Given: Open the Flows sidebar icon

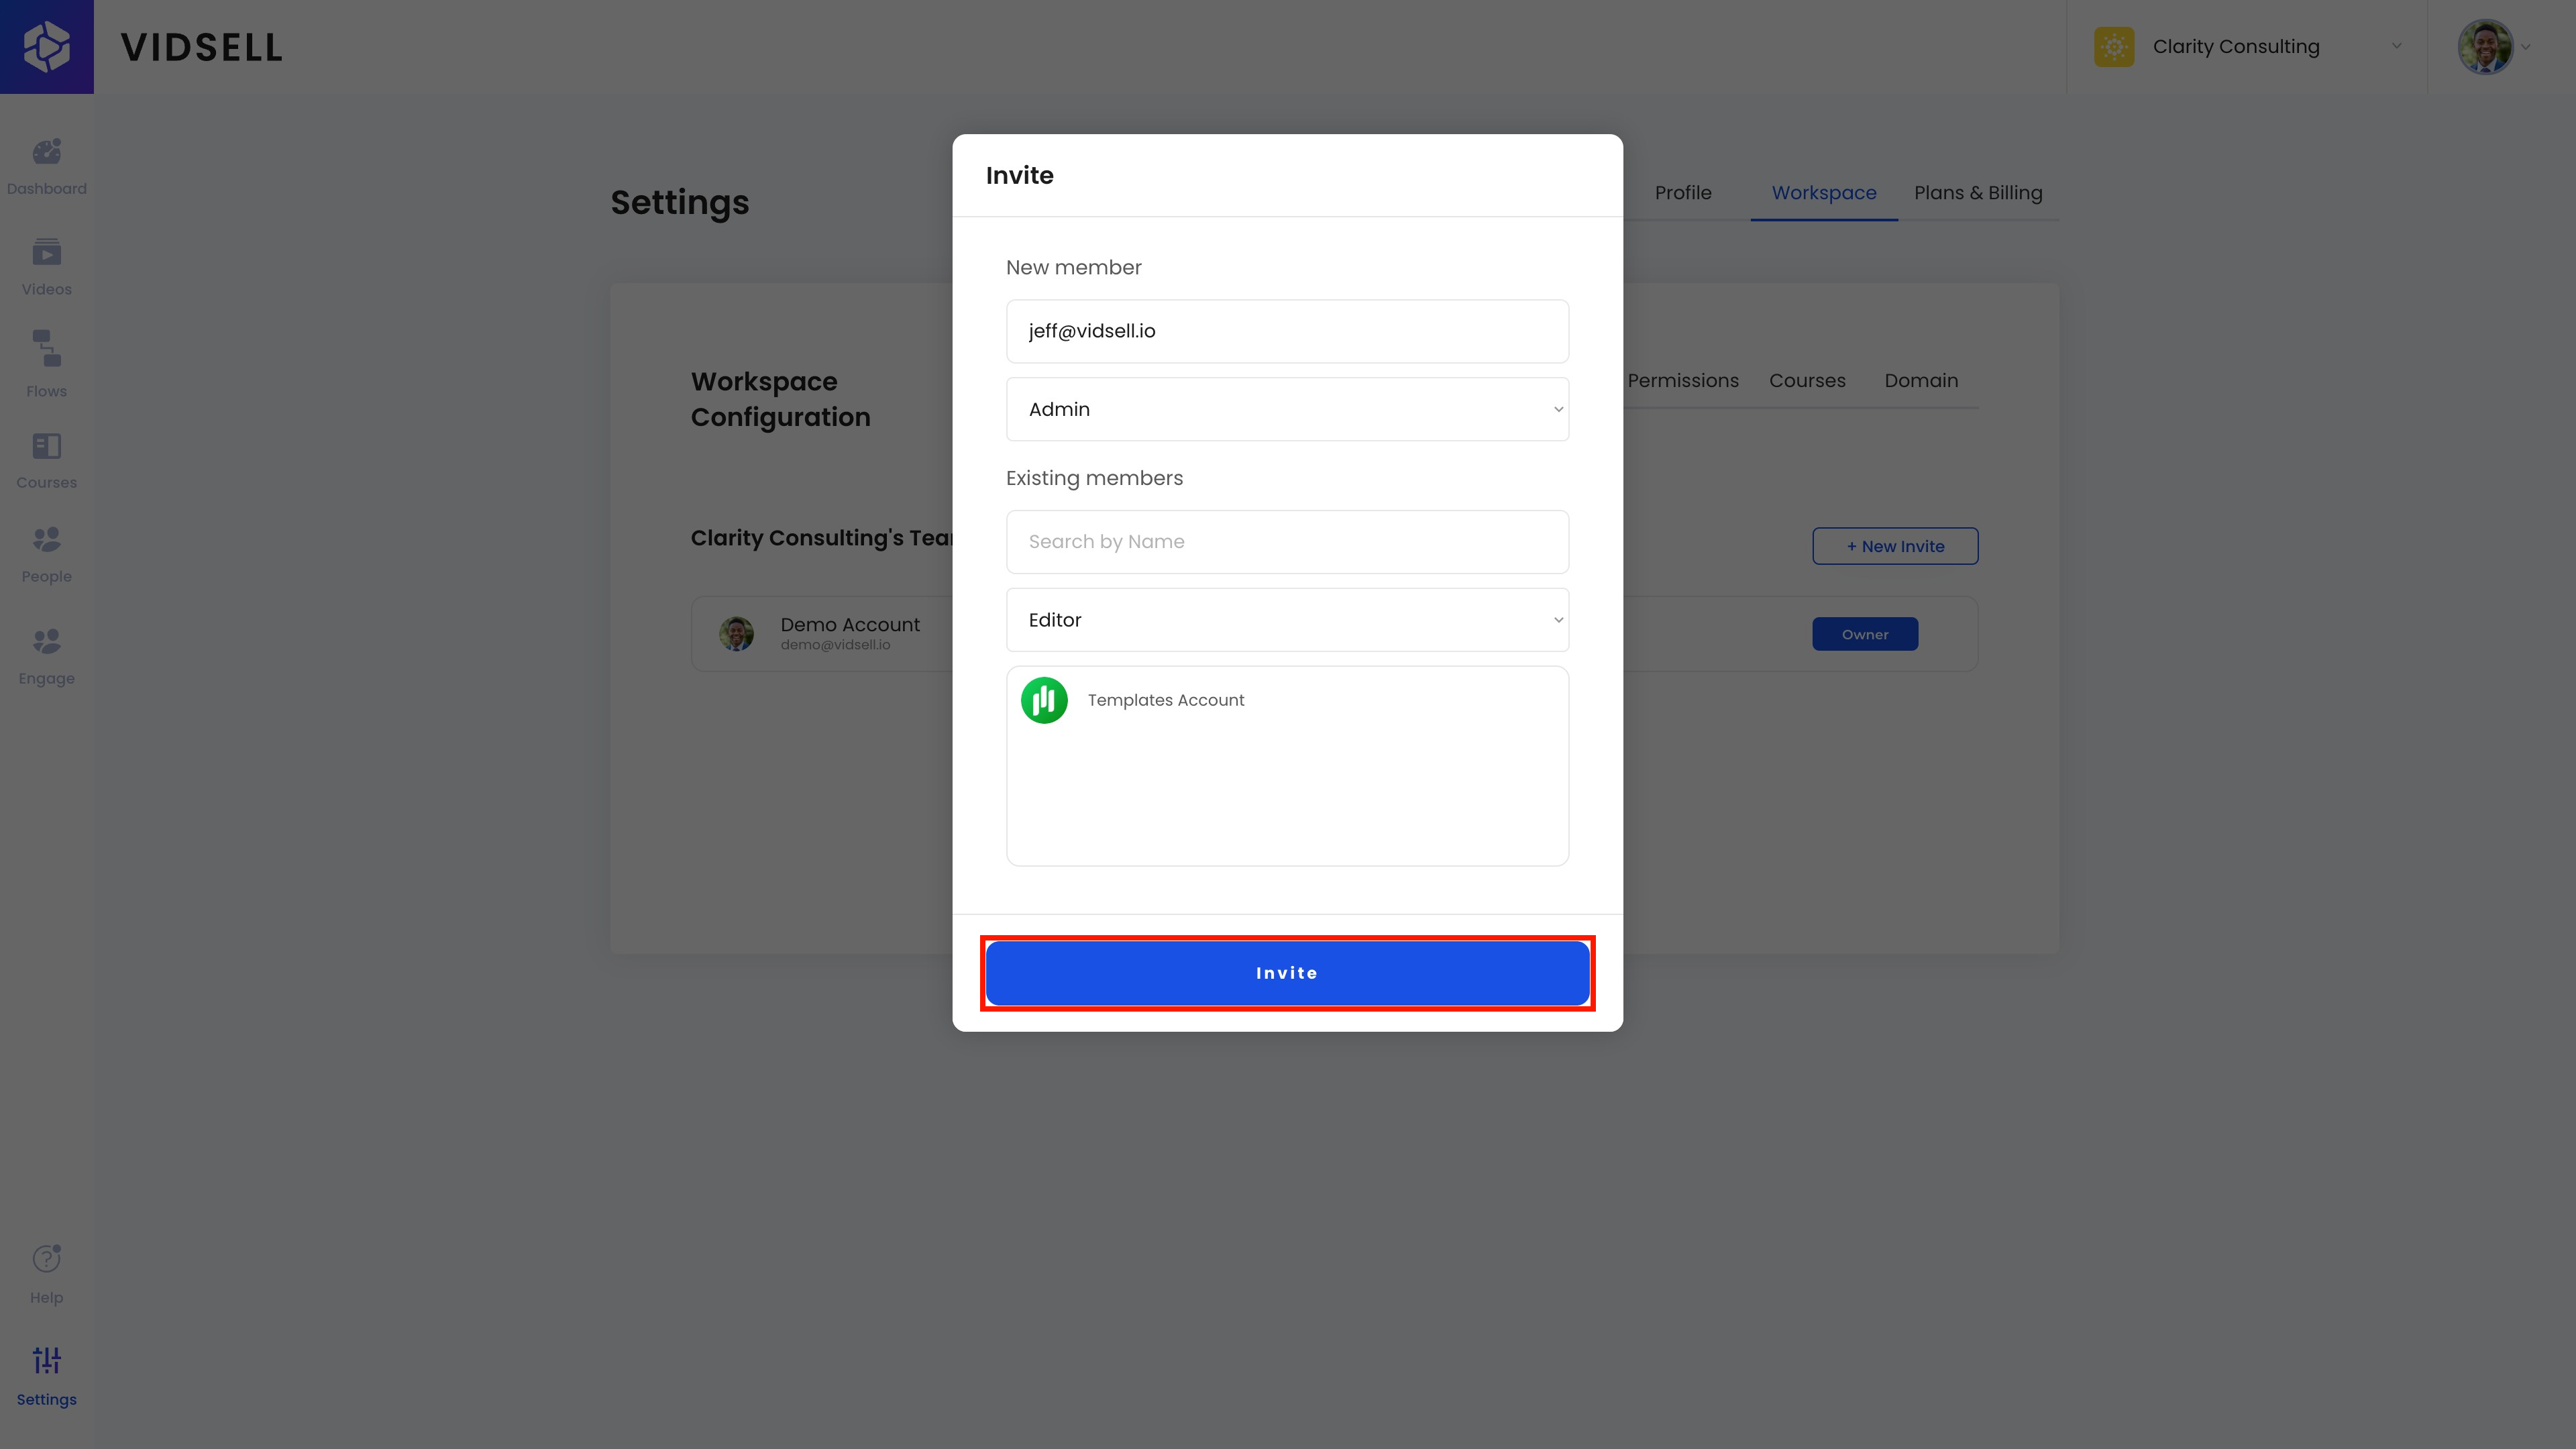Looking at the screenshot, I should pos(46,349).
